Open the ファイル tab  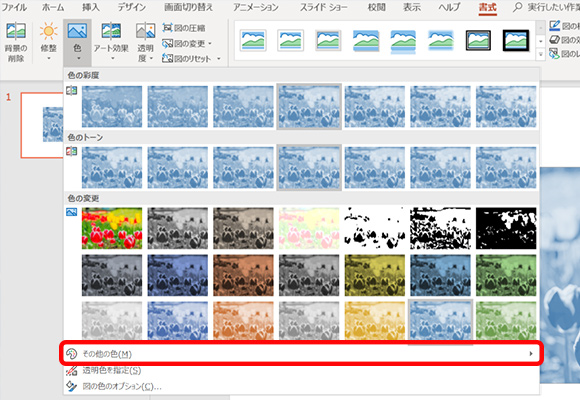[14, 7]
